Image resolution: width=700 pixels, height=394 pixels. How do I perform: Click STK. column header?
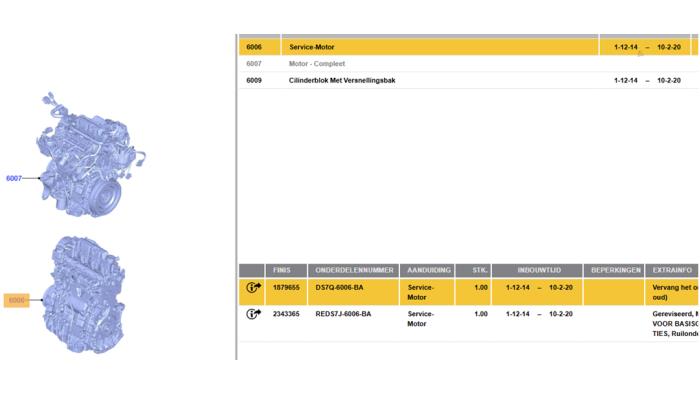pos(473,270)
